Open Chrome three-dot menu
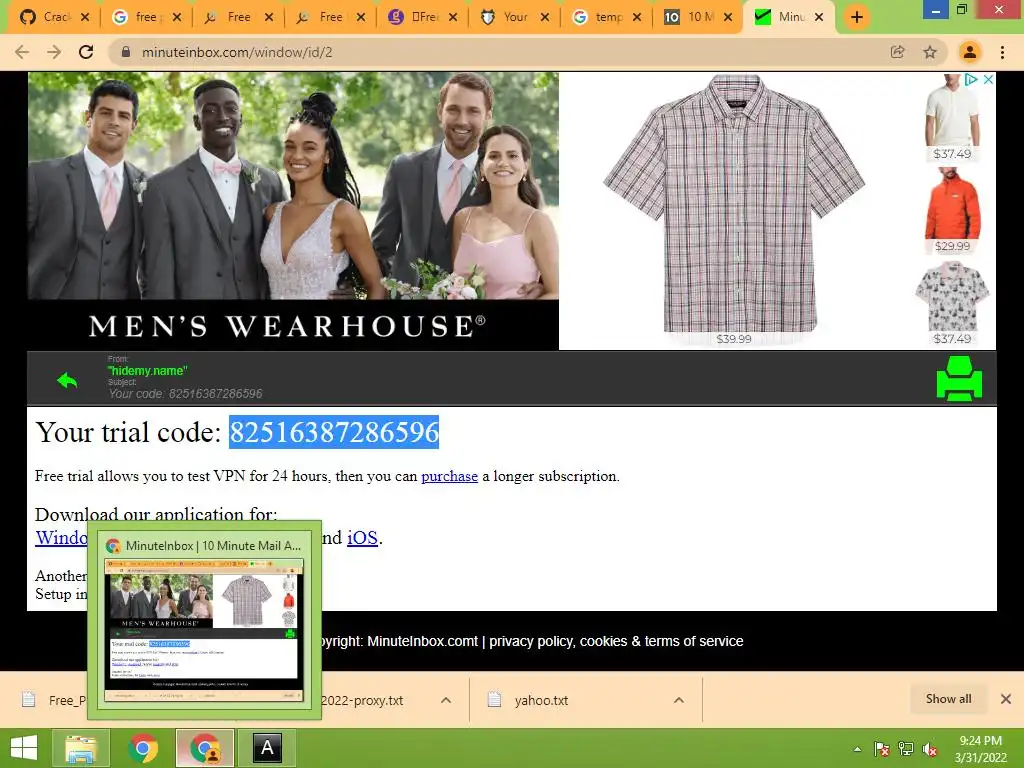The image size is (1024, 768). [1002, 52]
